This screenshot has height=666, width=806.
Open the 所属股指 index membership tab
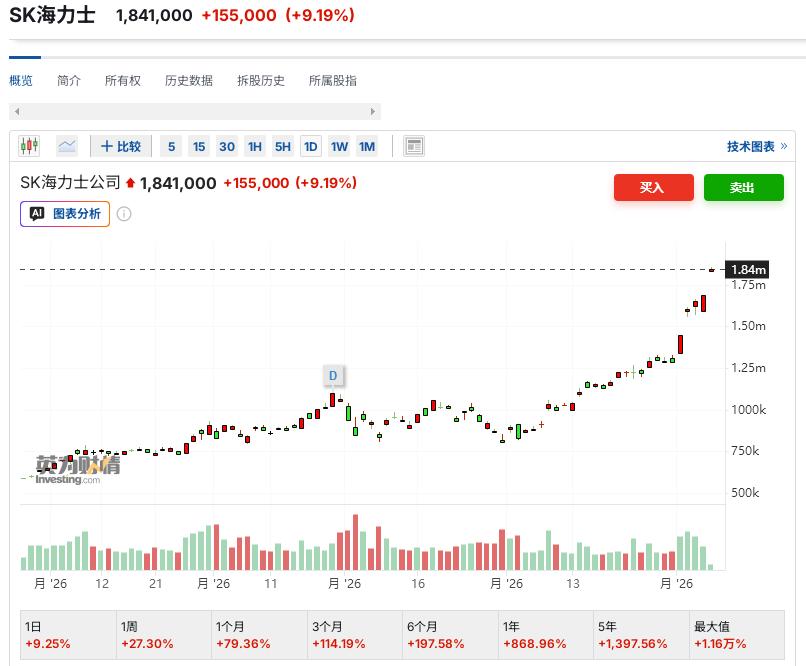pos(333,81)
